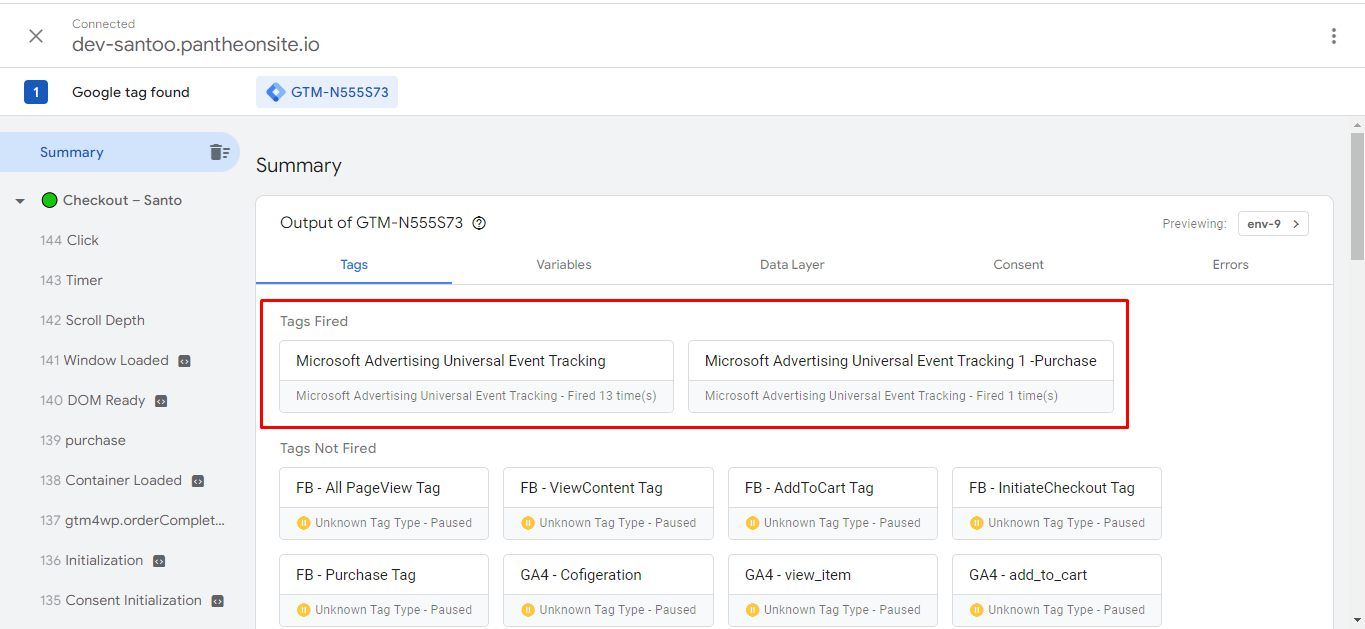This screenshot has height=629, width=1365.
Task: Open event 135 Consent Initialization
Action: (x=120, y=600)
